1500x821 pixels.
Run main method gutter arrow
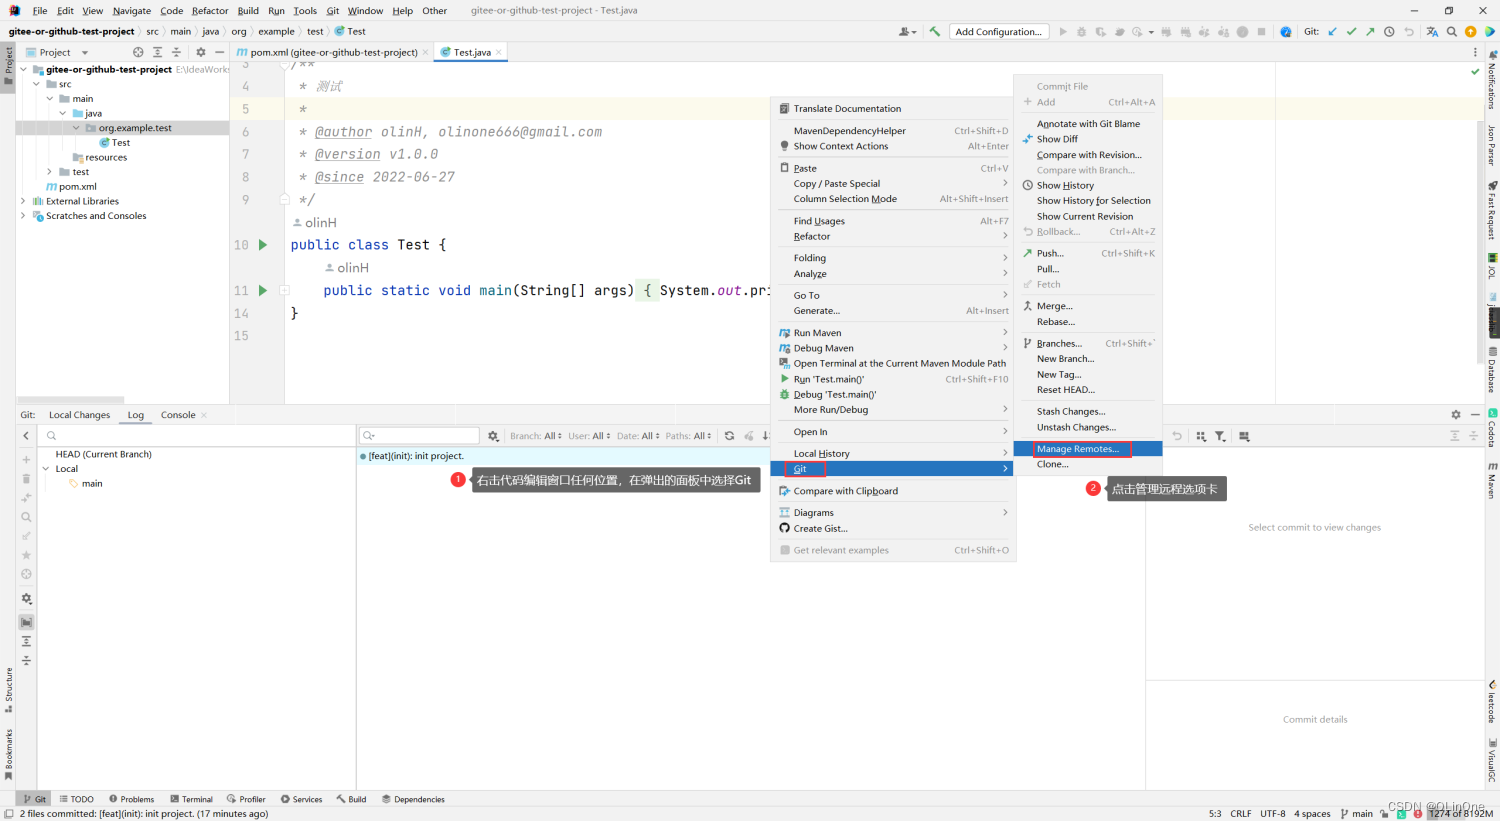point(263,290)
